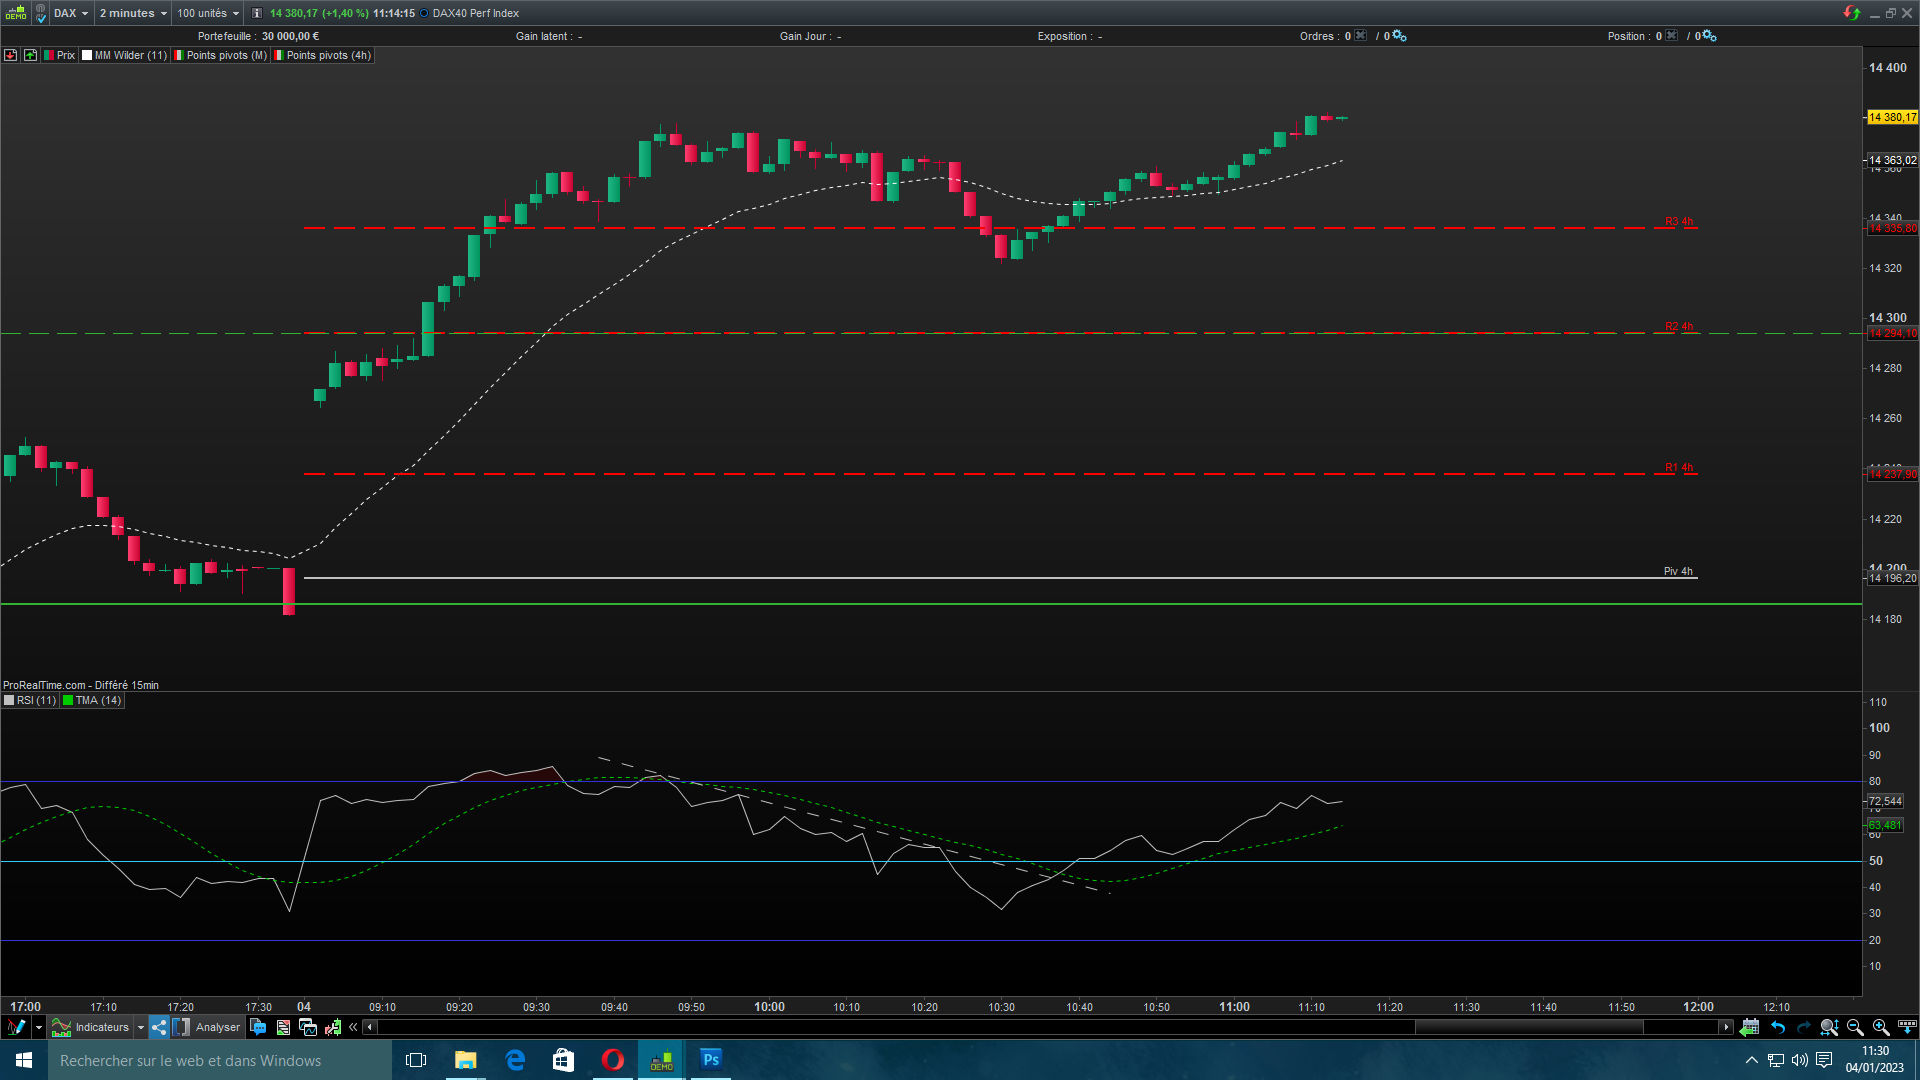This screenshot has height=1080, width=1920.
Task: Click the zoom in magnifier
Action: (1880, 1027)
